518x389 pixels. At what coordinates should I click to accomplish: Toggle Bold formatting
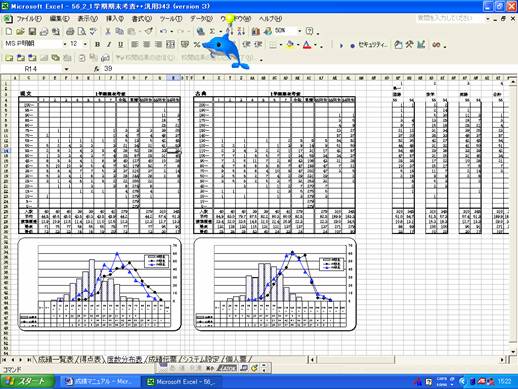[97, 44]
